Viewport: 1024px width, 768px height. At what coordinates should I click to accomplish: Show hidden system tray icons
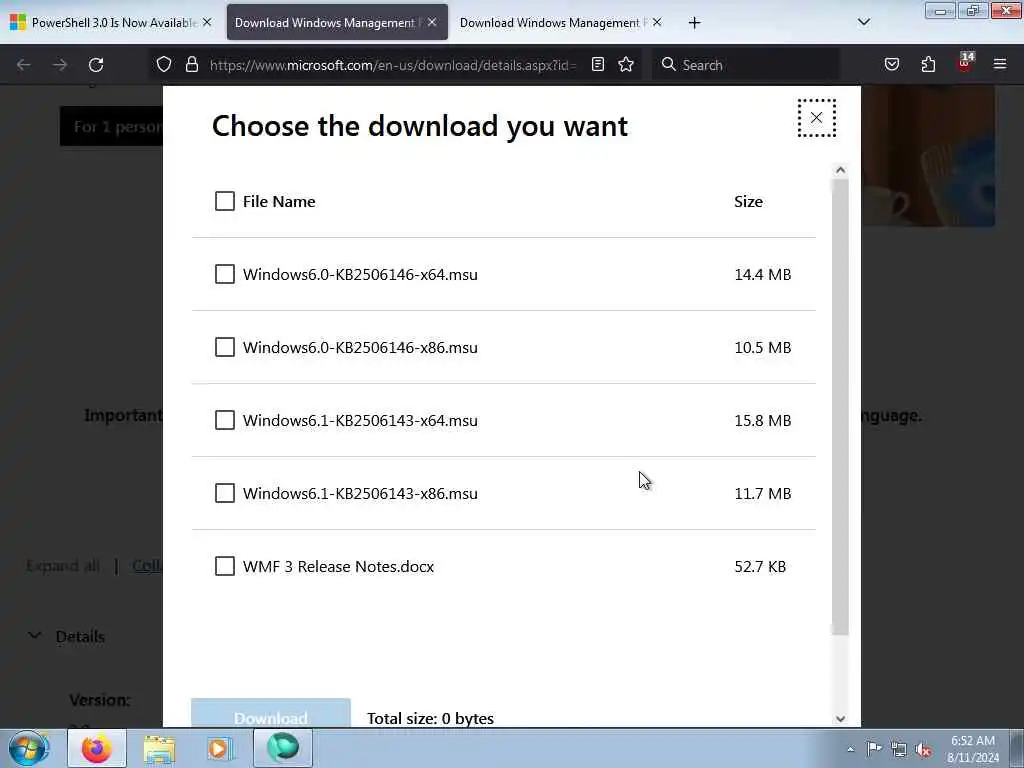tap(850, 750)
